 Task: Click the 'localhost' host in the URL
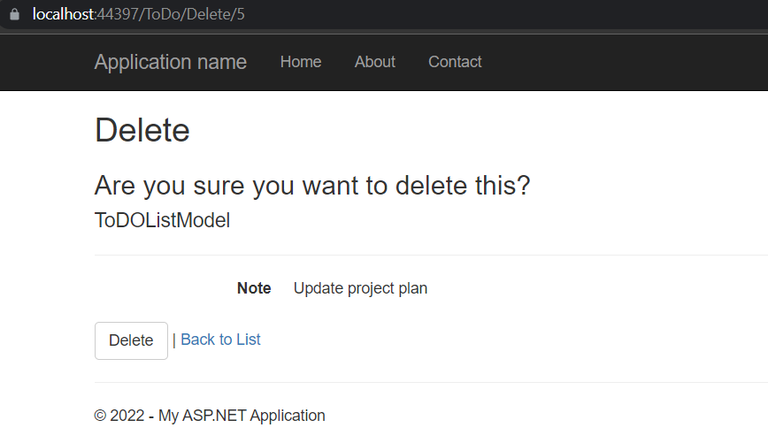[x=63, y=14]
